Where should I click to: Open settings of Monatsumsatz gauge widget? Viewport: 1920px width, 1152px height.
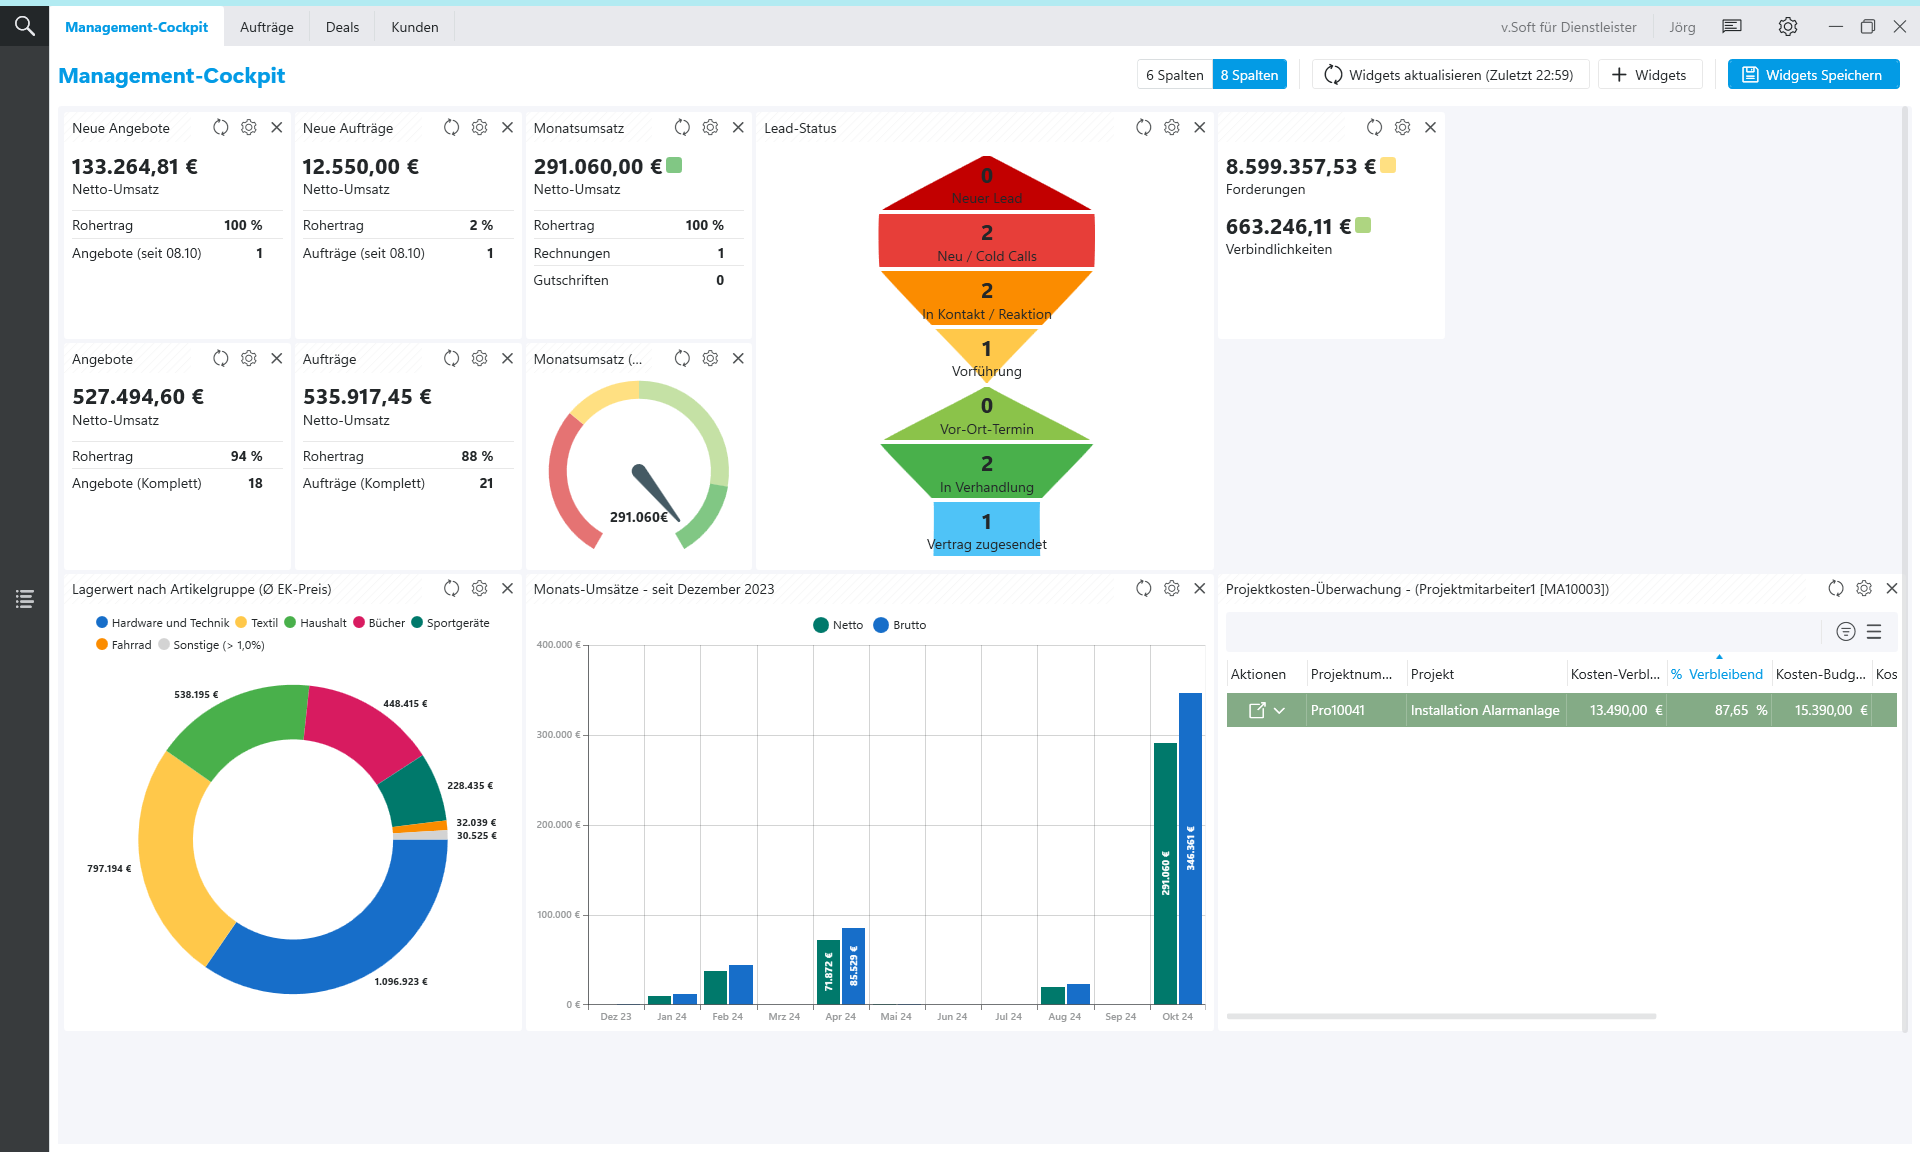(710, 358)
